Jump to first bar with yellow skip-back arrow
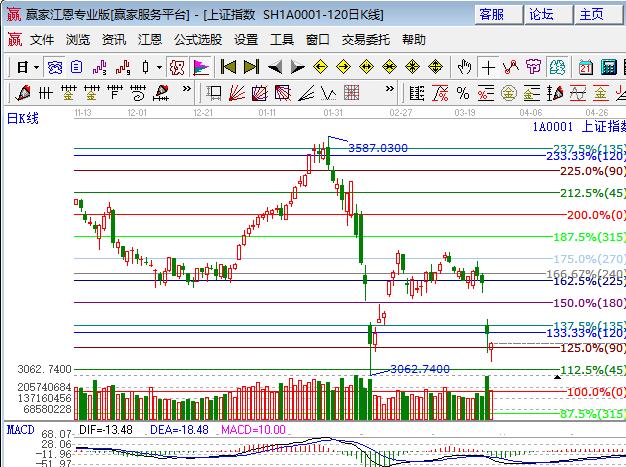 [x=228, y=67]
